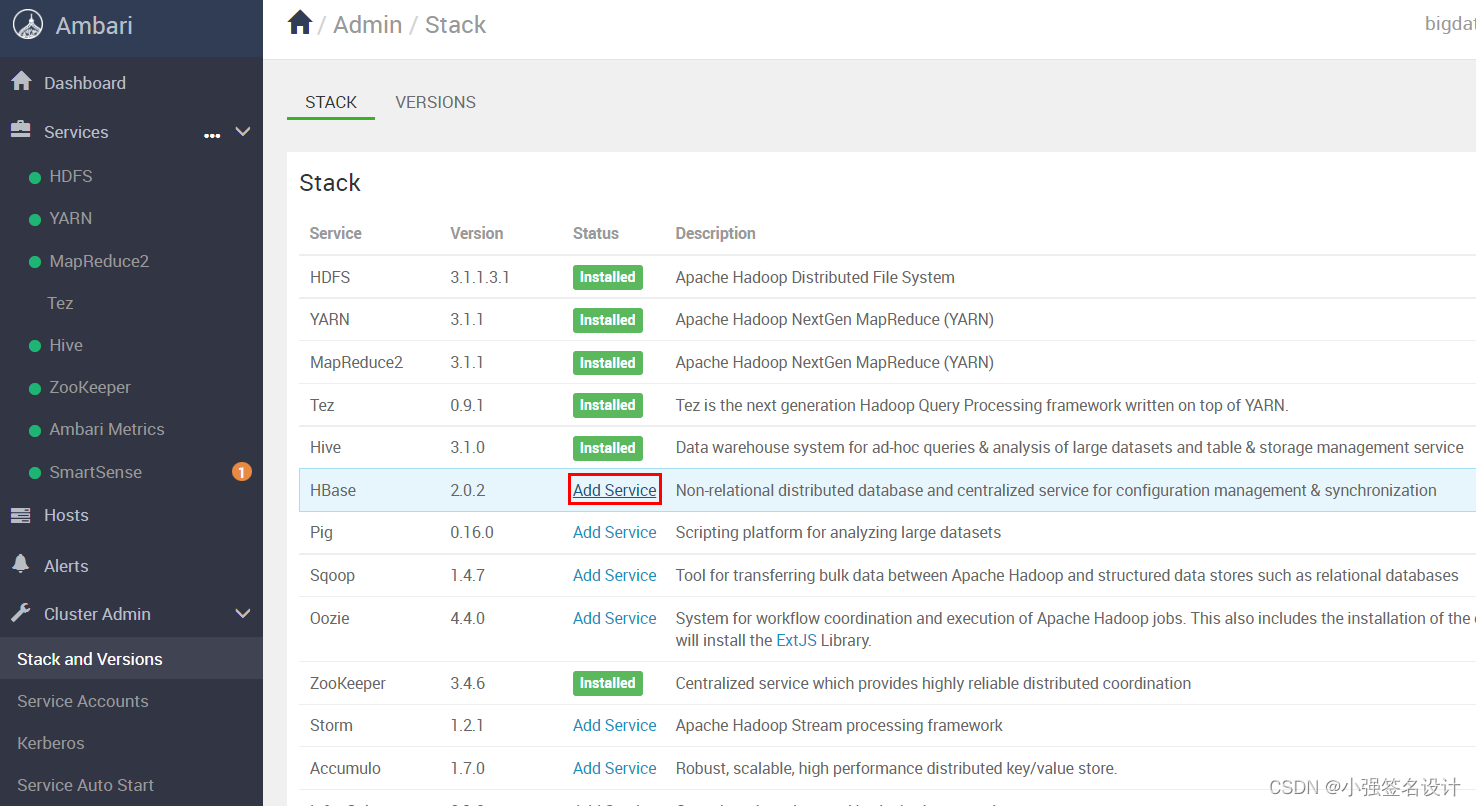Click the Installed badge for Hive
The image size is (1476, 806).
pyautogui.click(x=608, y=448)
